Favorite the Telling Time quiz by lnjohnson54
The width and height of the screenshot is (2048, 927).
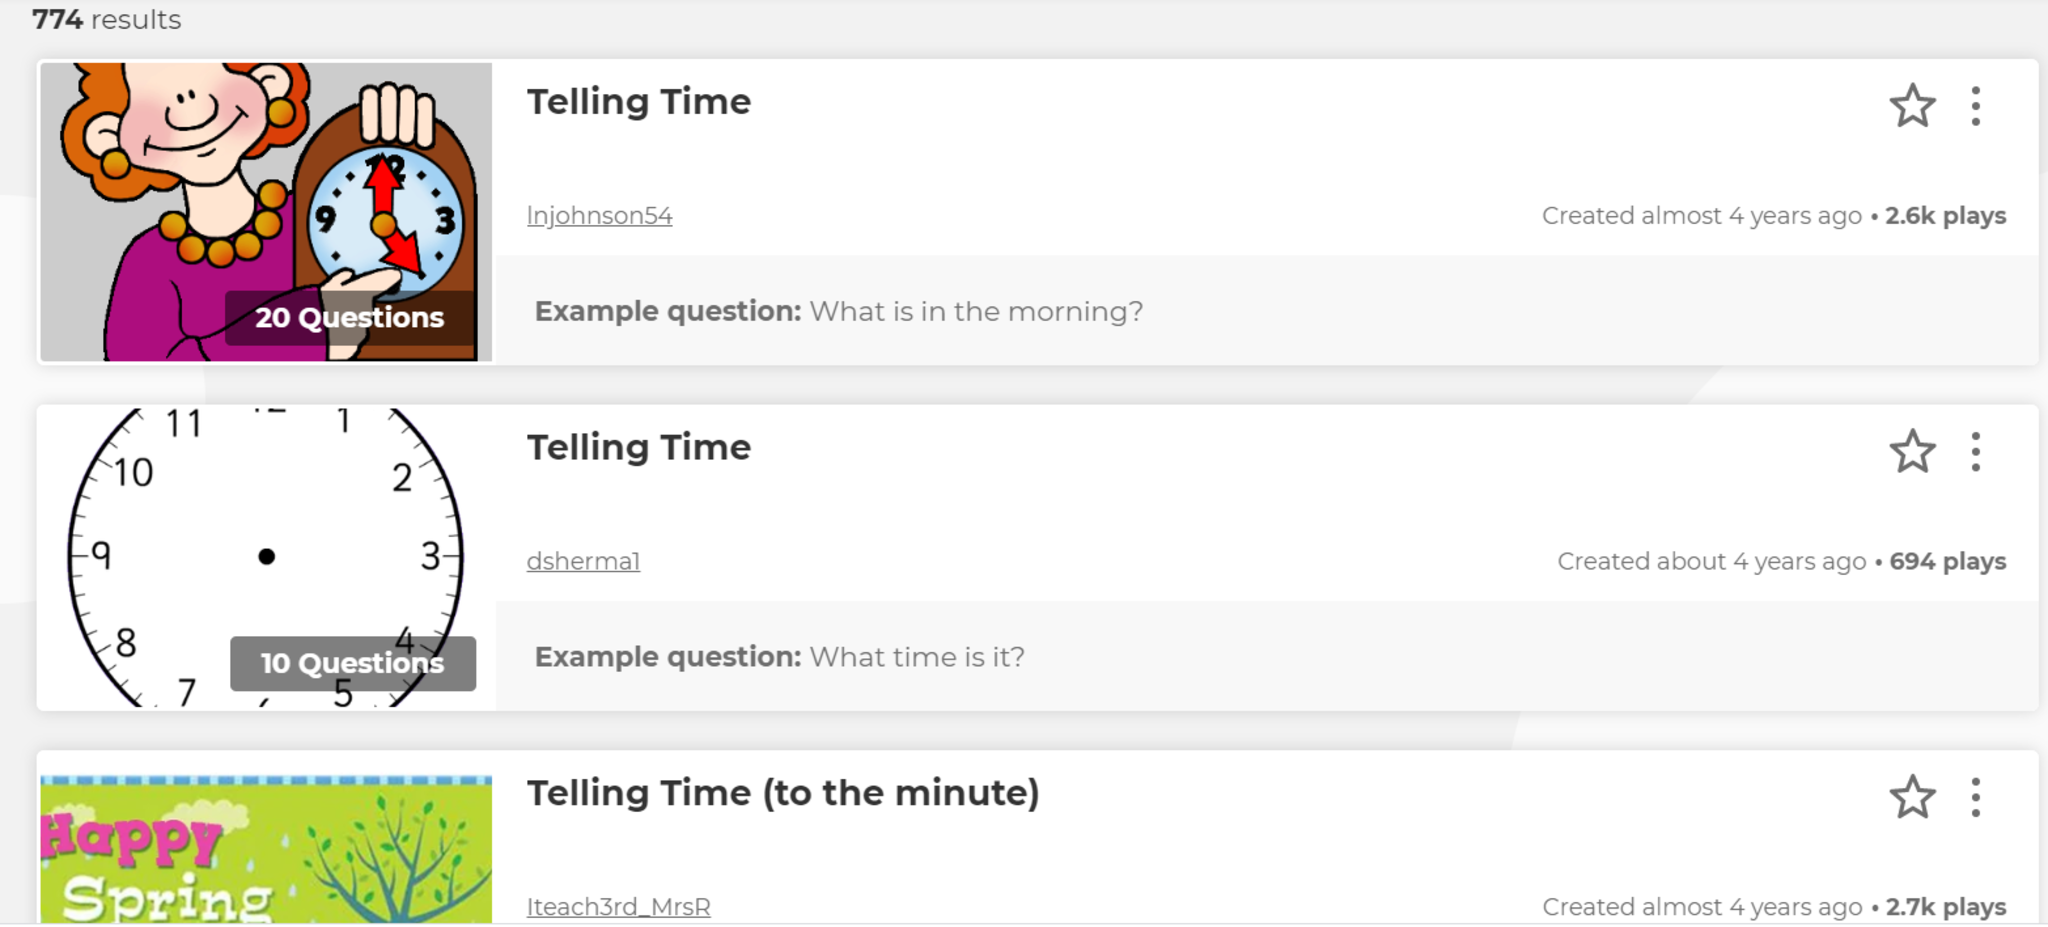(x=1912, y=105)
